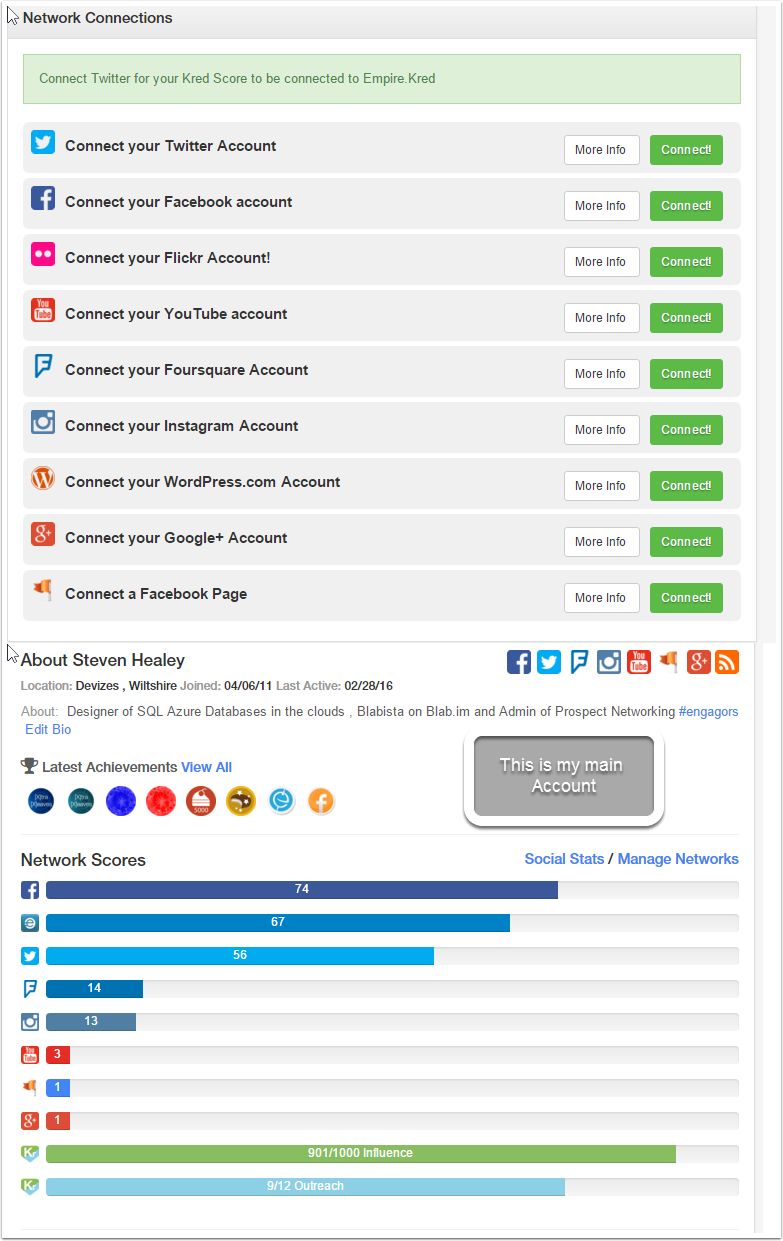
Task: Open the Twitter icon in profile header
Action: click(x=549, y=662)
